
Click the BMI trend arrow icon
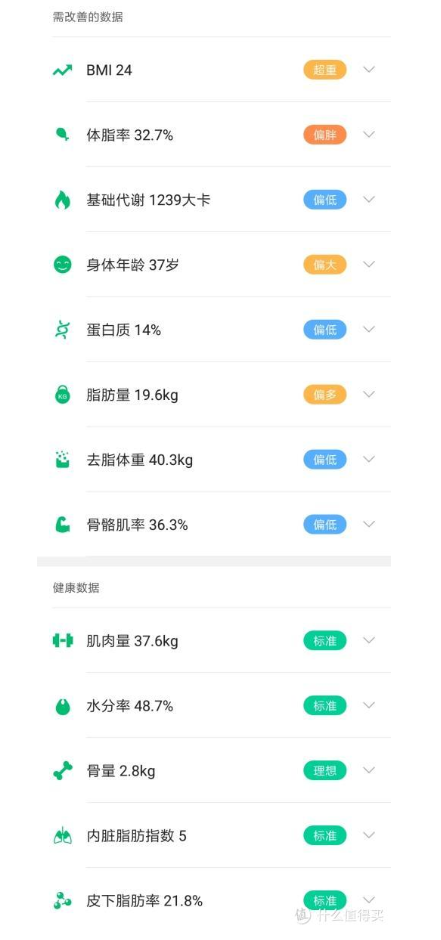coord(62,70)
